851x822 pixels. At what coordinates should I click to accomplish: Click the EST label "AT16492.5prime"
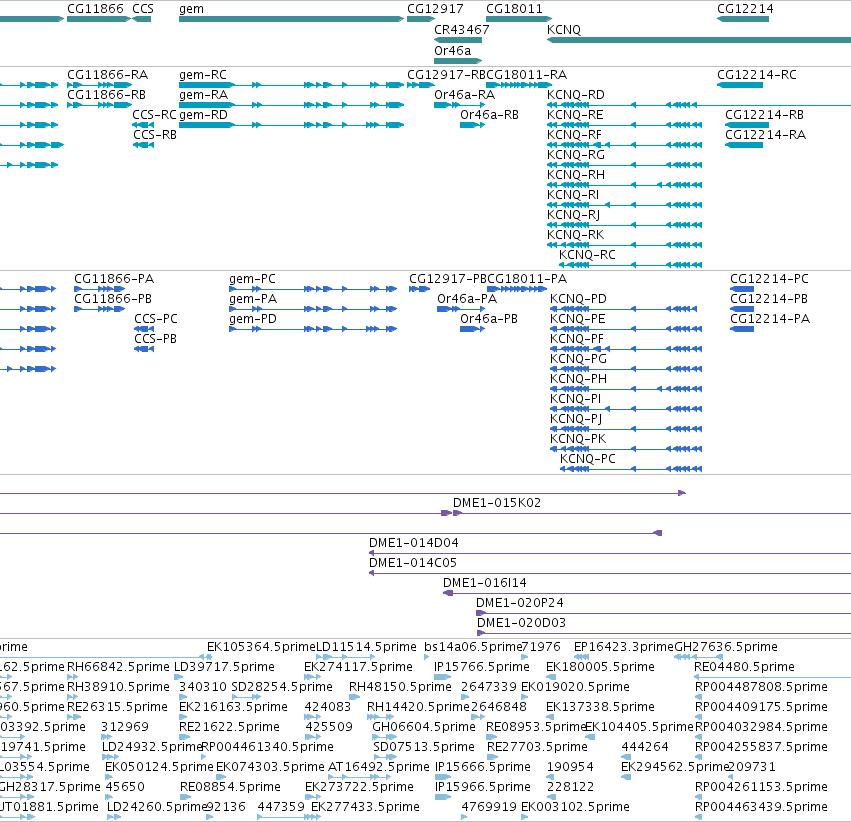pyautogui.click(x=379, y=767)
